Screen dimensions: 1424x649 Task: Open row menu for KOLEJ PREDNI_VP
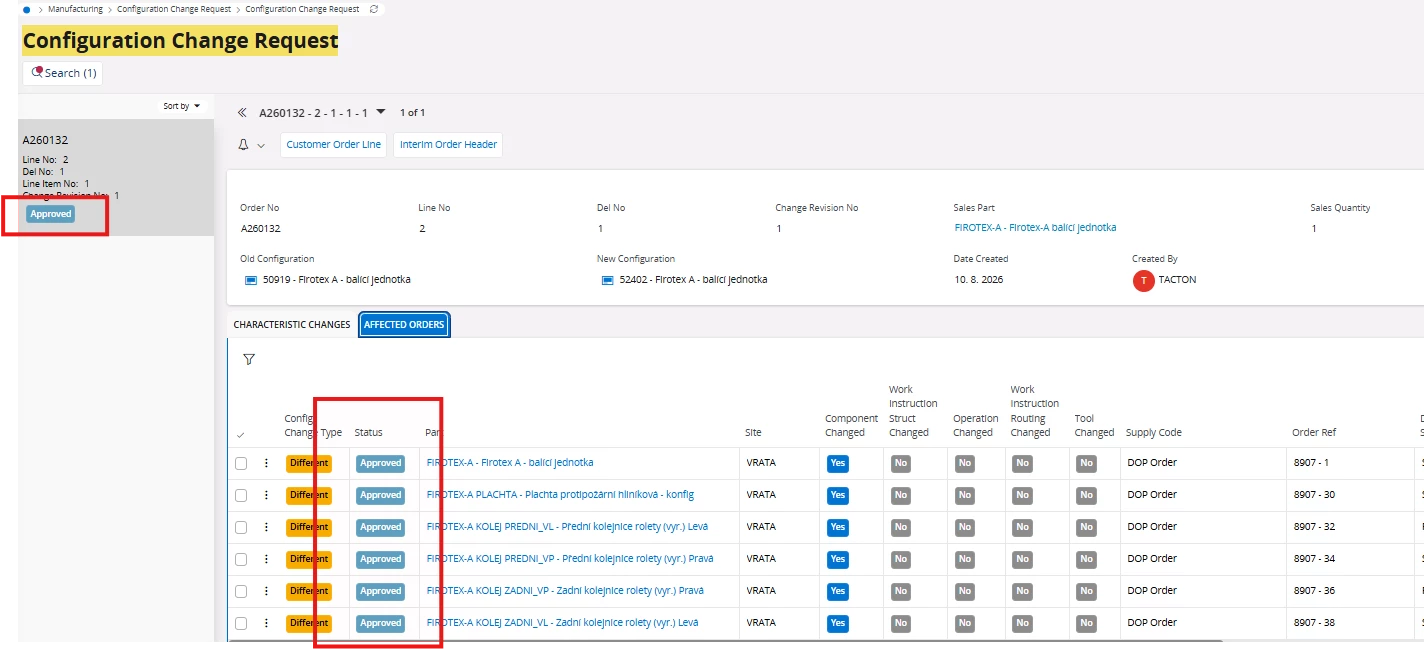click(266, 559)
